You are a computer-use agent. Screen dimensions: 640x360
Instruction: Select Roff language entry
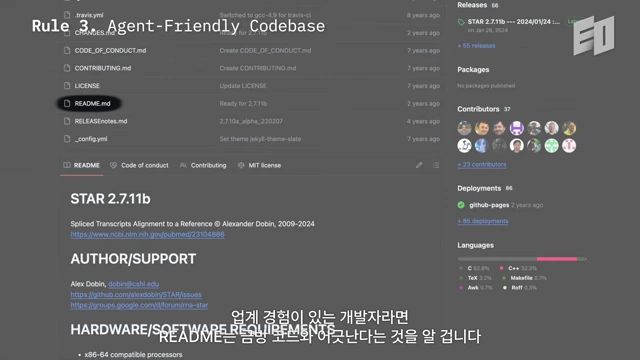pos(520,288)
